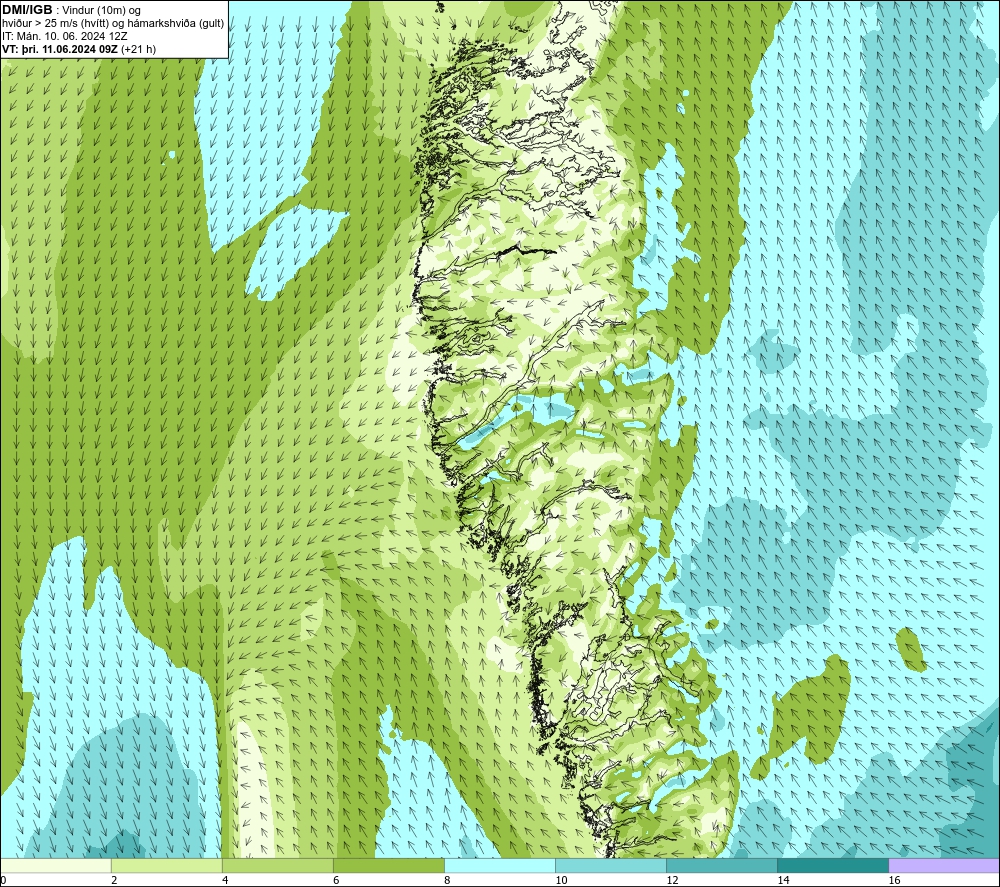This screenshot has height=887, width=1000.
Task: Click the 0–2 m/s pale yellow legend swatch
Action: pos(56,865)
